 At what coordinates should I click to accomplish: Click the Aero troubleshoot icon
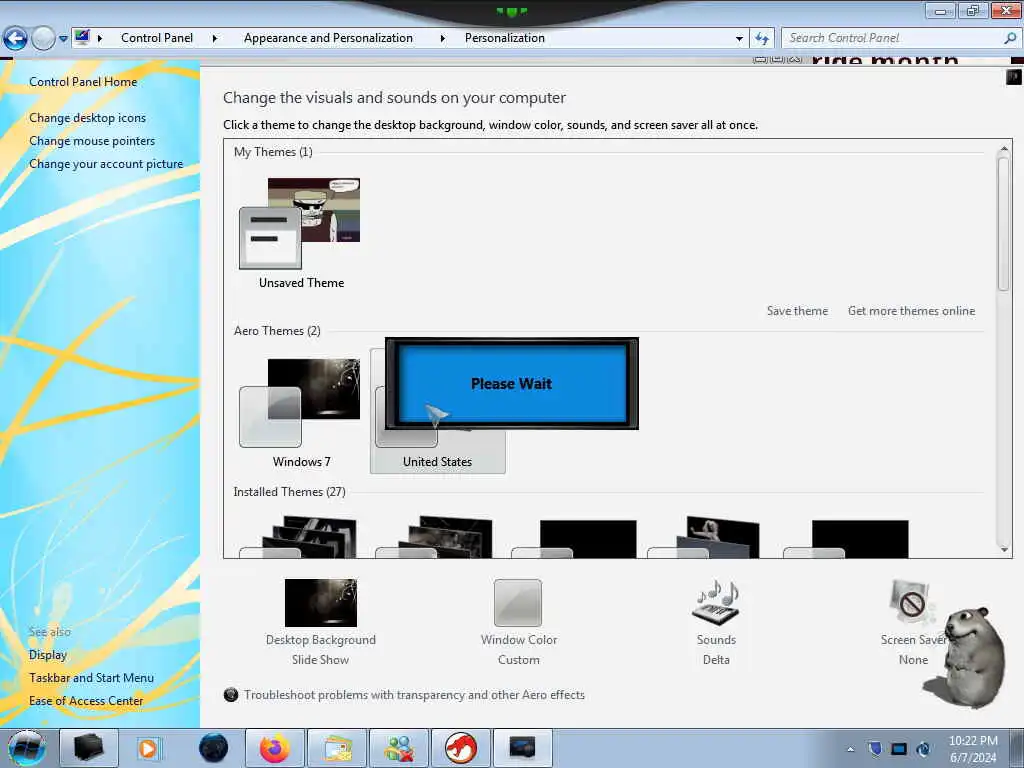pyautogui.click(x=231, y=695)
